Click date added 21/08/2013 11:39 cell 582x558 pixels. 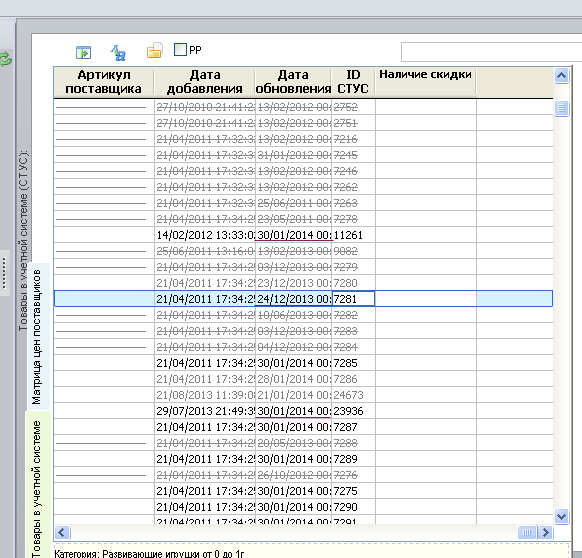[x=205, y=395]
